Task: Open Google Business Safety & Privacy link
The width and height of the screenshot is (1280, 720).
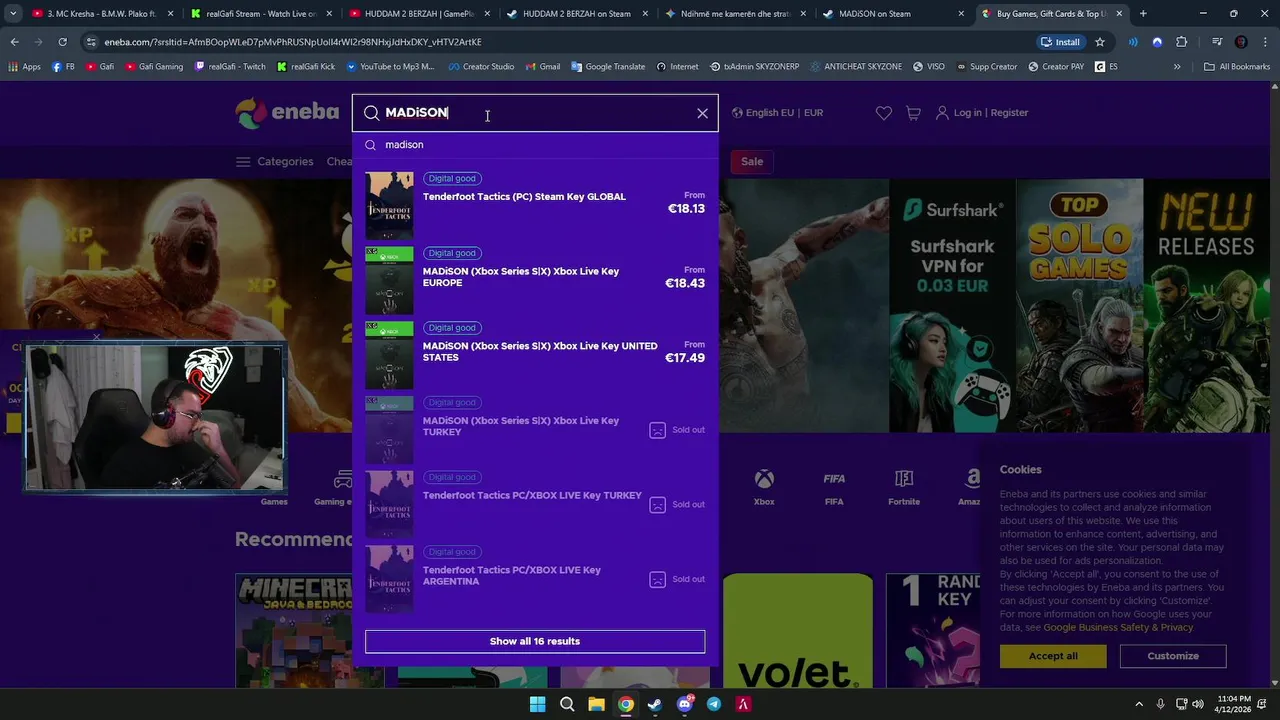Action: point(1118,627)
